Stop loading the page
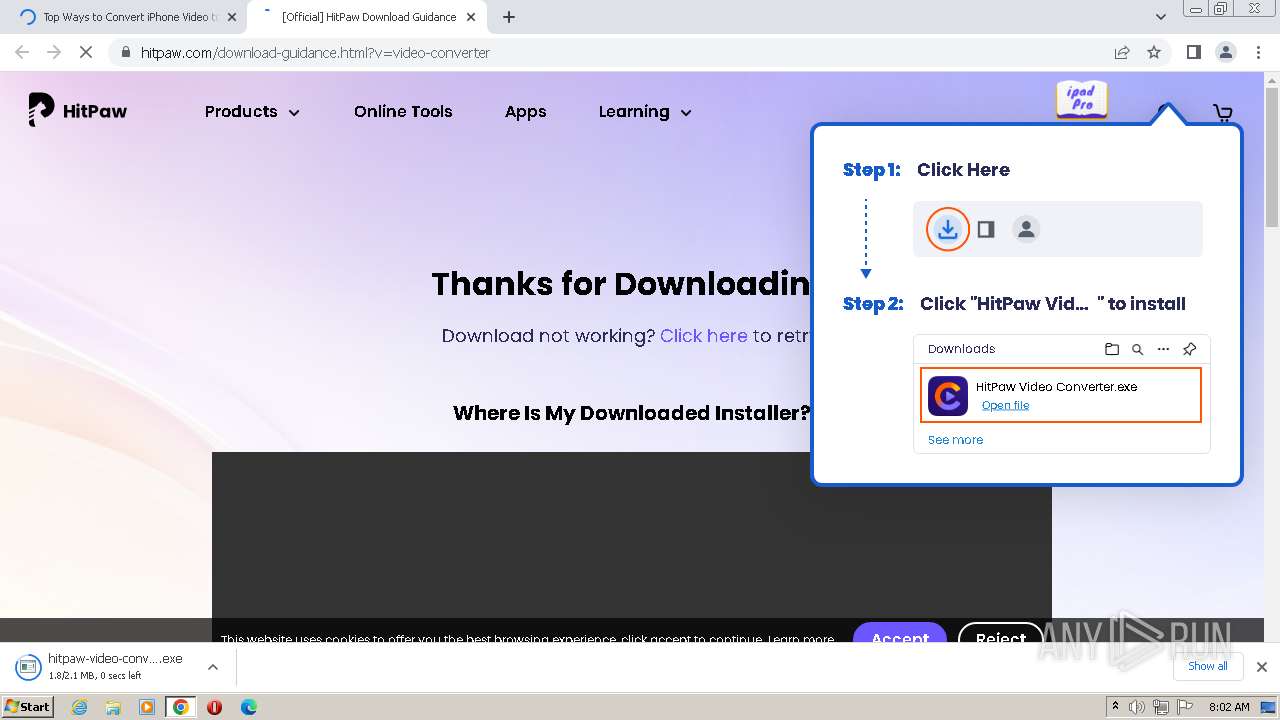Viewport: 1280px width, 720px height. coord(86,52)
